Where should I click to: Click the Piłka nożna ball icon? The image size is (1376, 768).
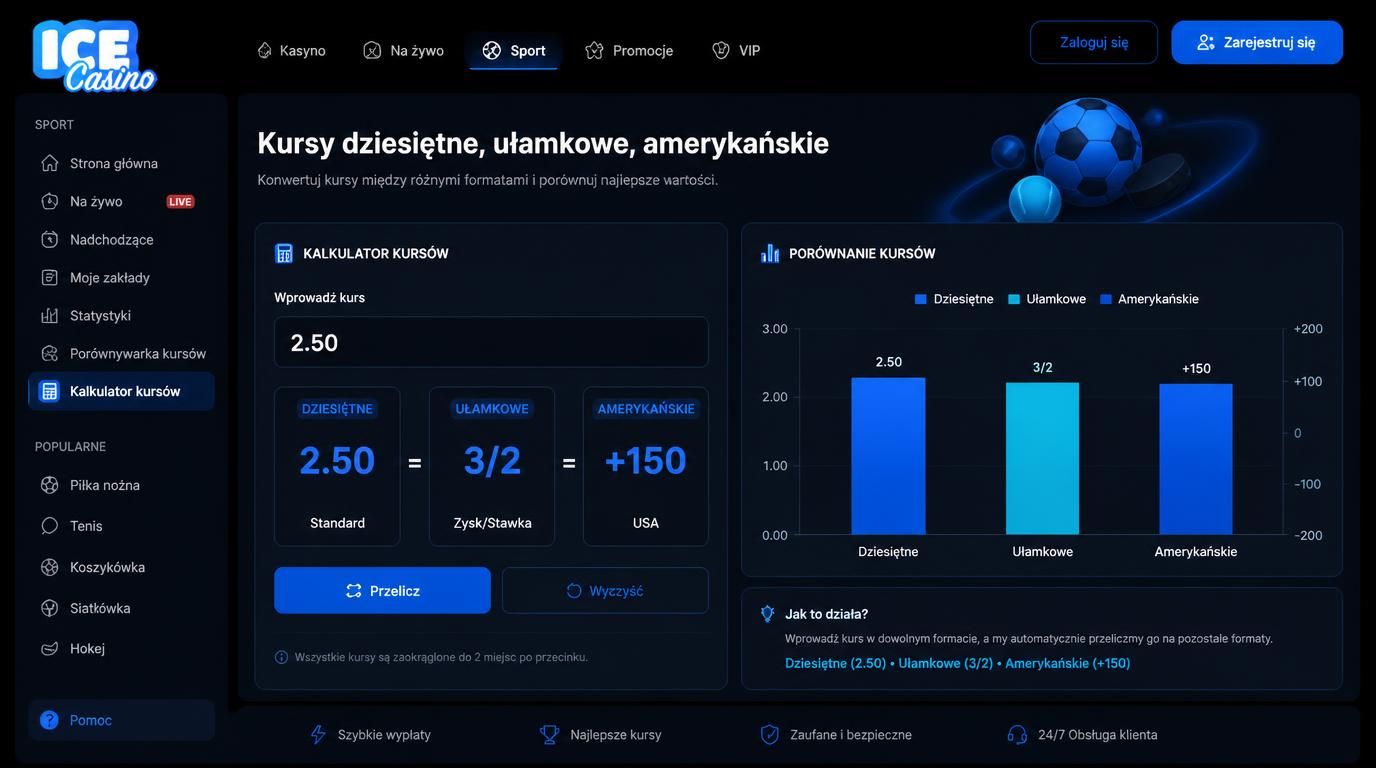[x=49, y=485]
